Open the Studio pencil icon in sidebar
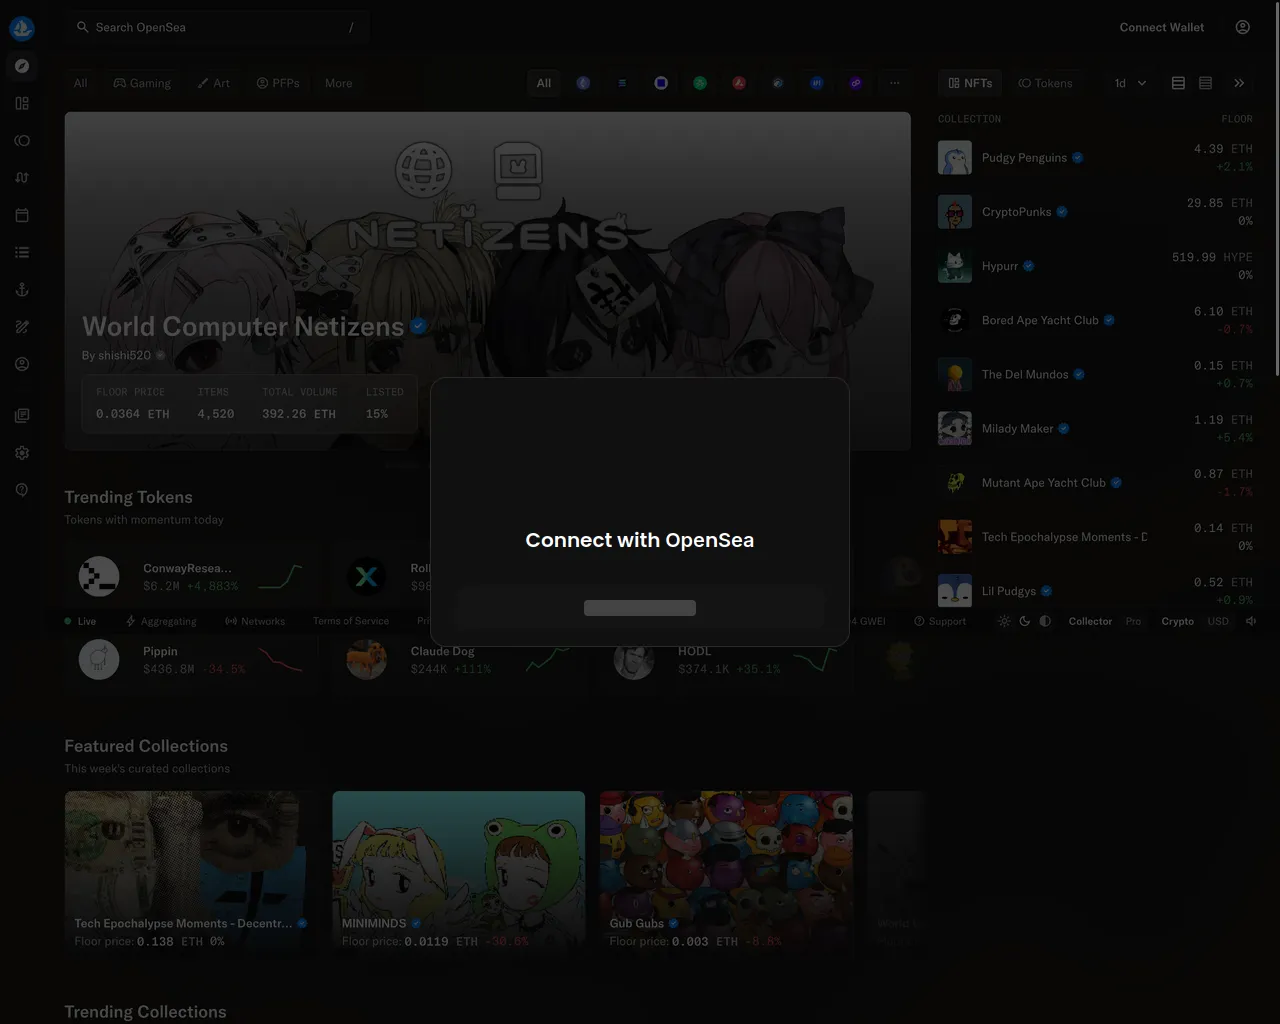 click(x=22, y=327)
